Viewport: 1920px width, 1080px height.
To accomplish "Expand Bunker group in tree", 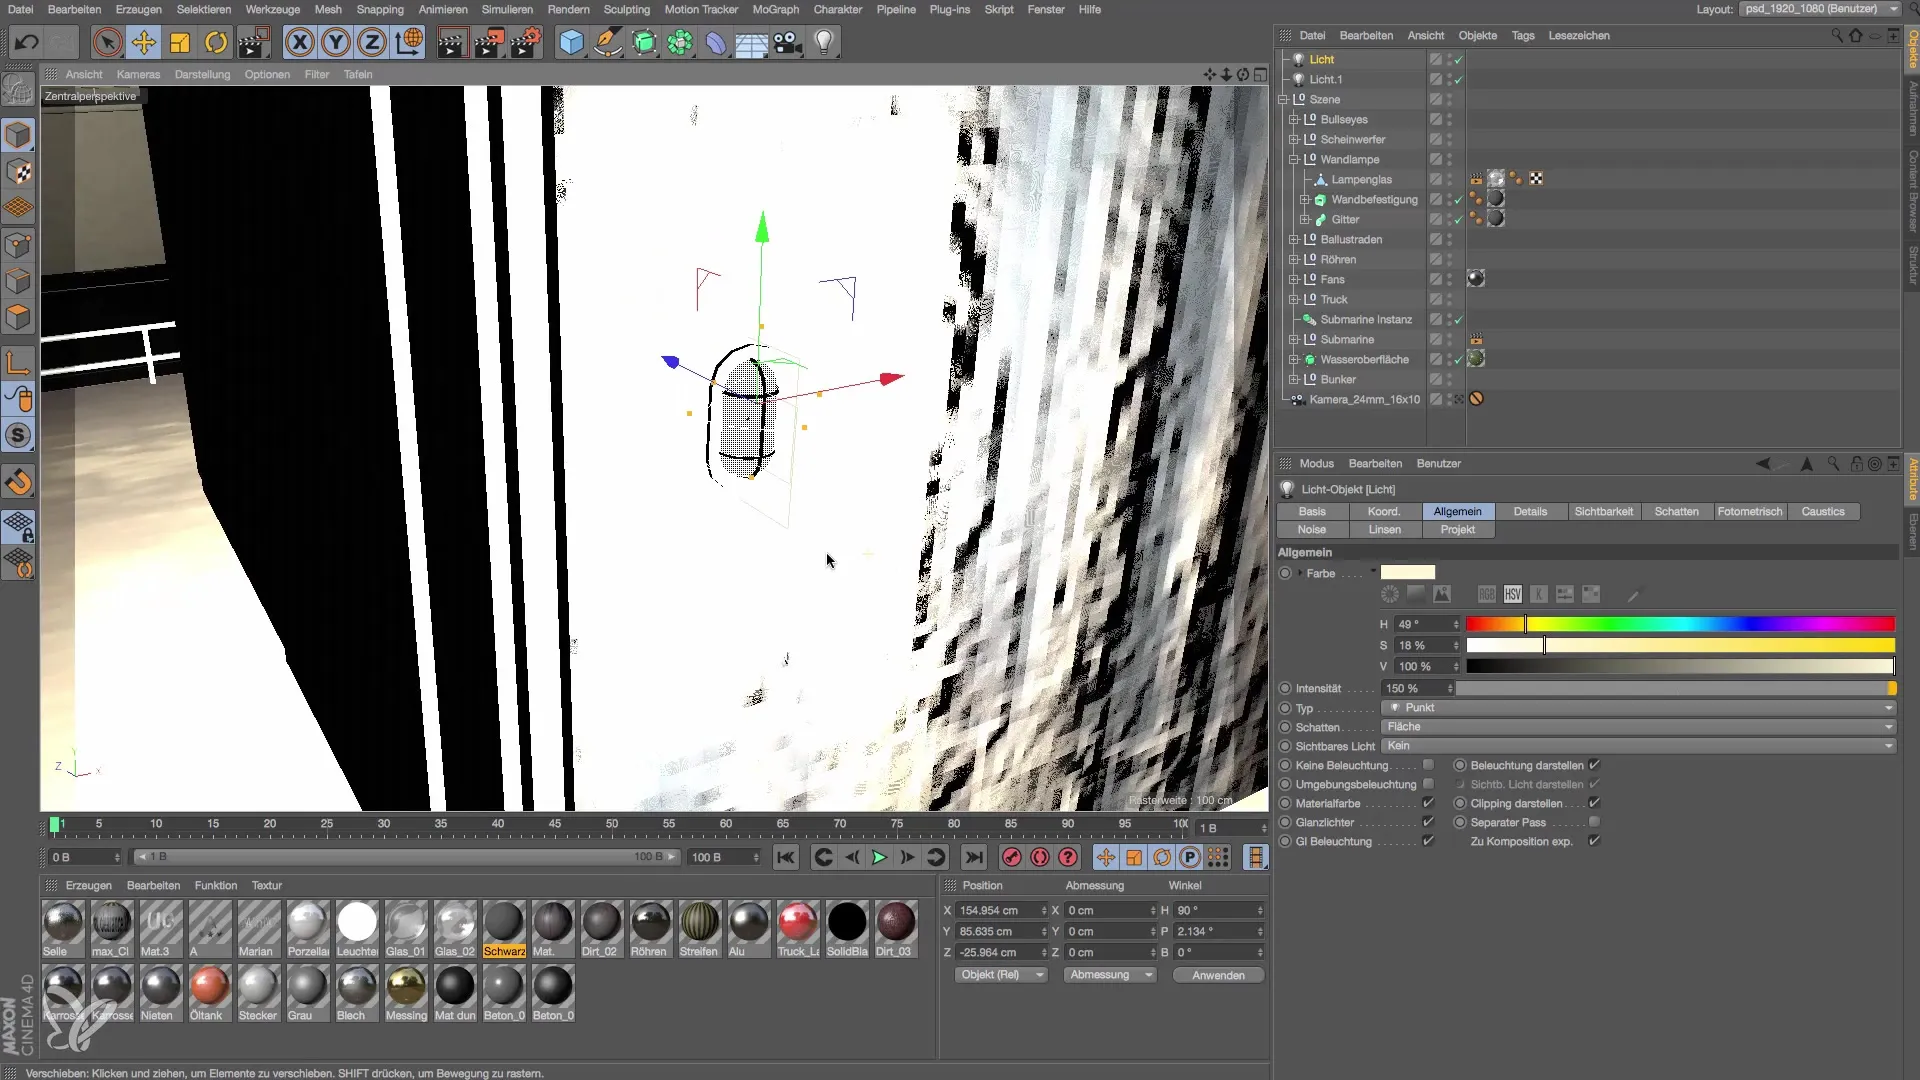I will point(1294,379).
